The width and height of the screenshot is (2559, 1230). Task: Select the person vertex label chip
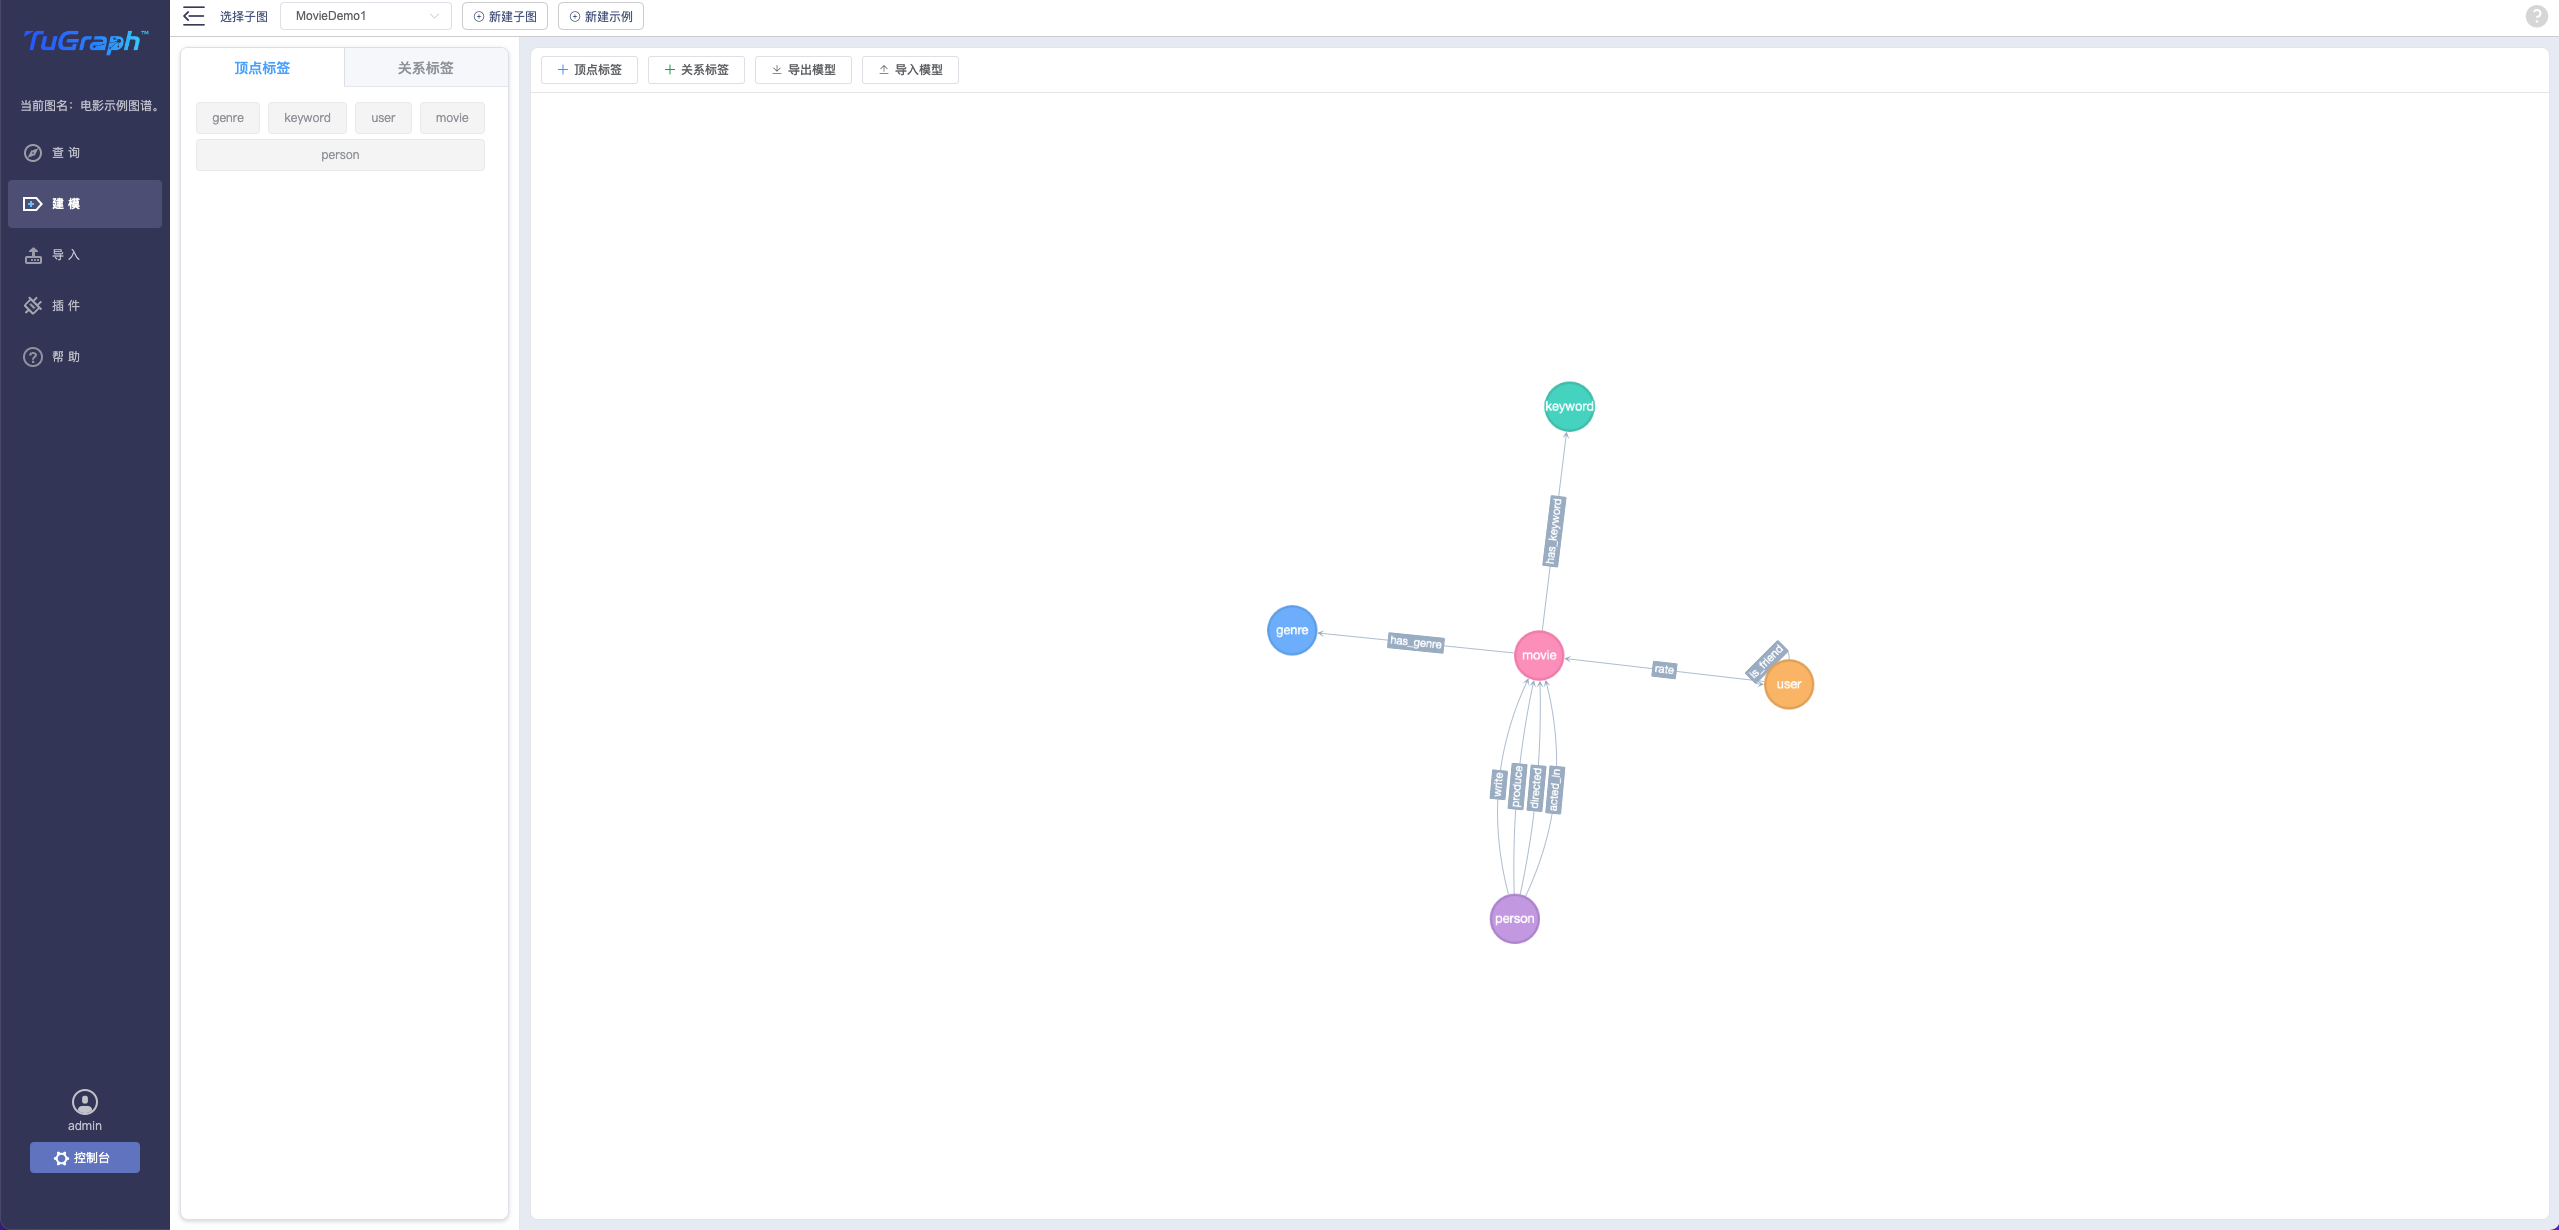pos(339,154)
